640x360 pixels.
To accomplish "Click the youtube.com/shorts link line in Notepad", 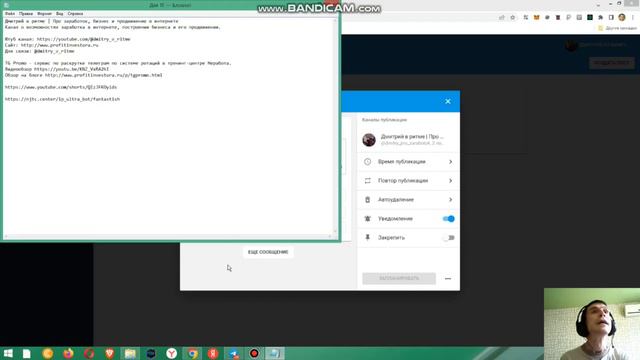I will [x=61, y=87].
